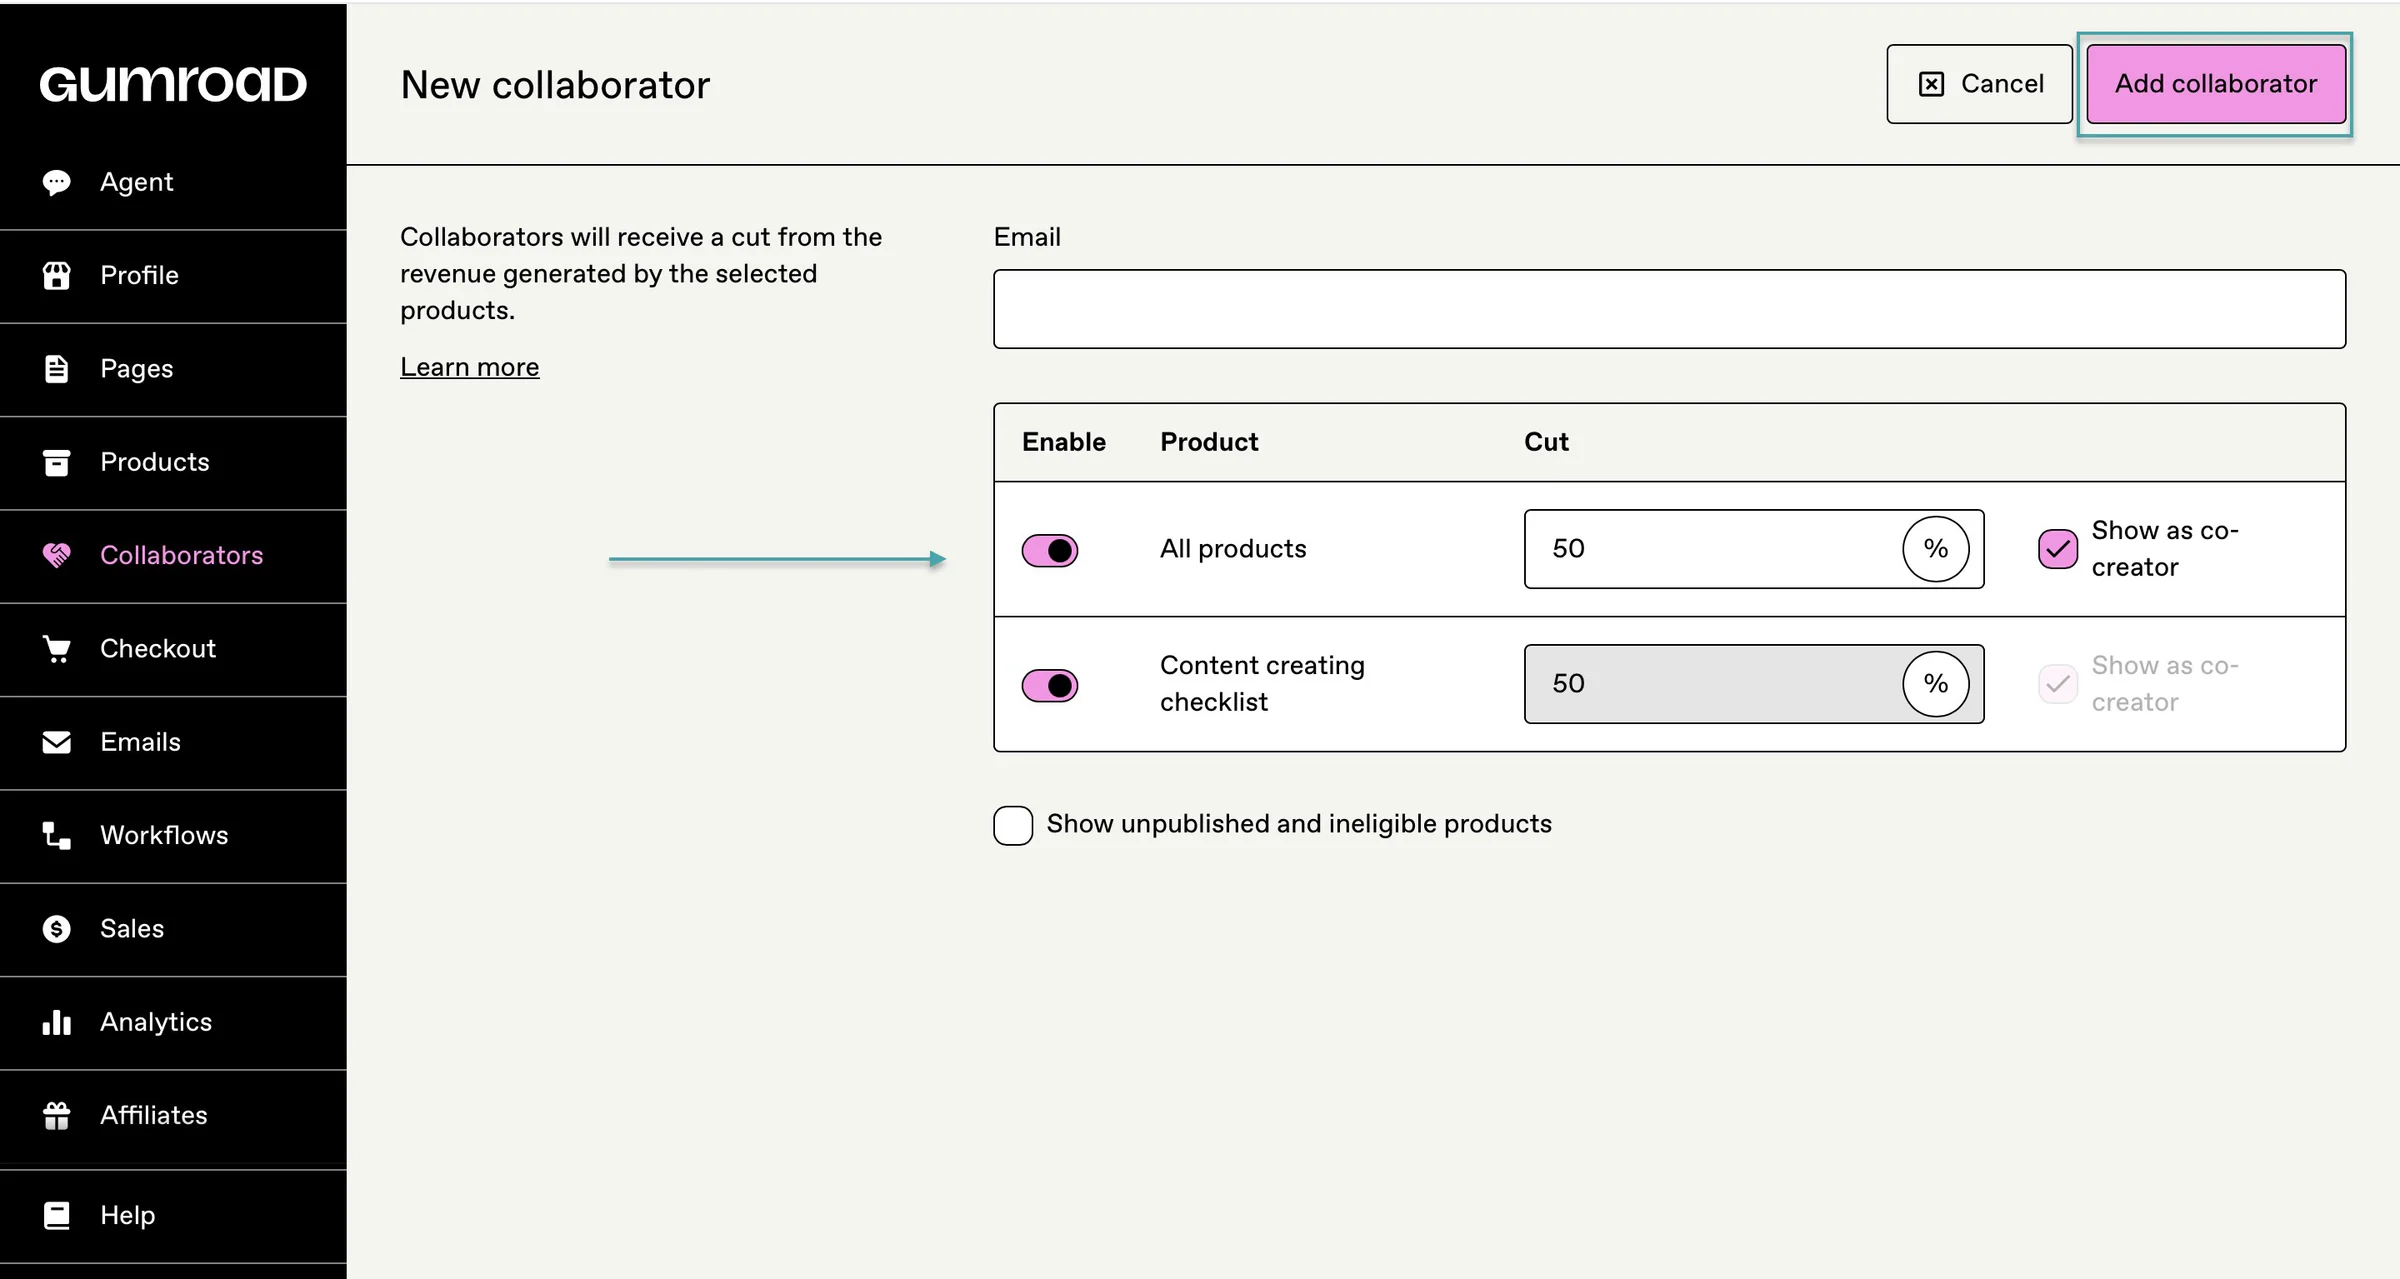
Task: Open Analytics from the sidebar
Action: 173,1022
